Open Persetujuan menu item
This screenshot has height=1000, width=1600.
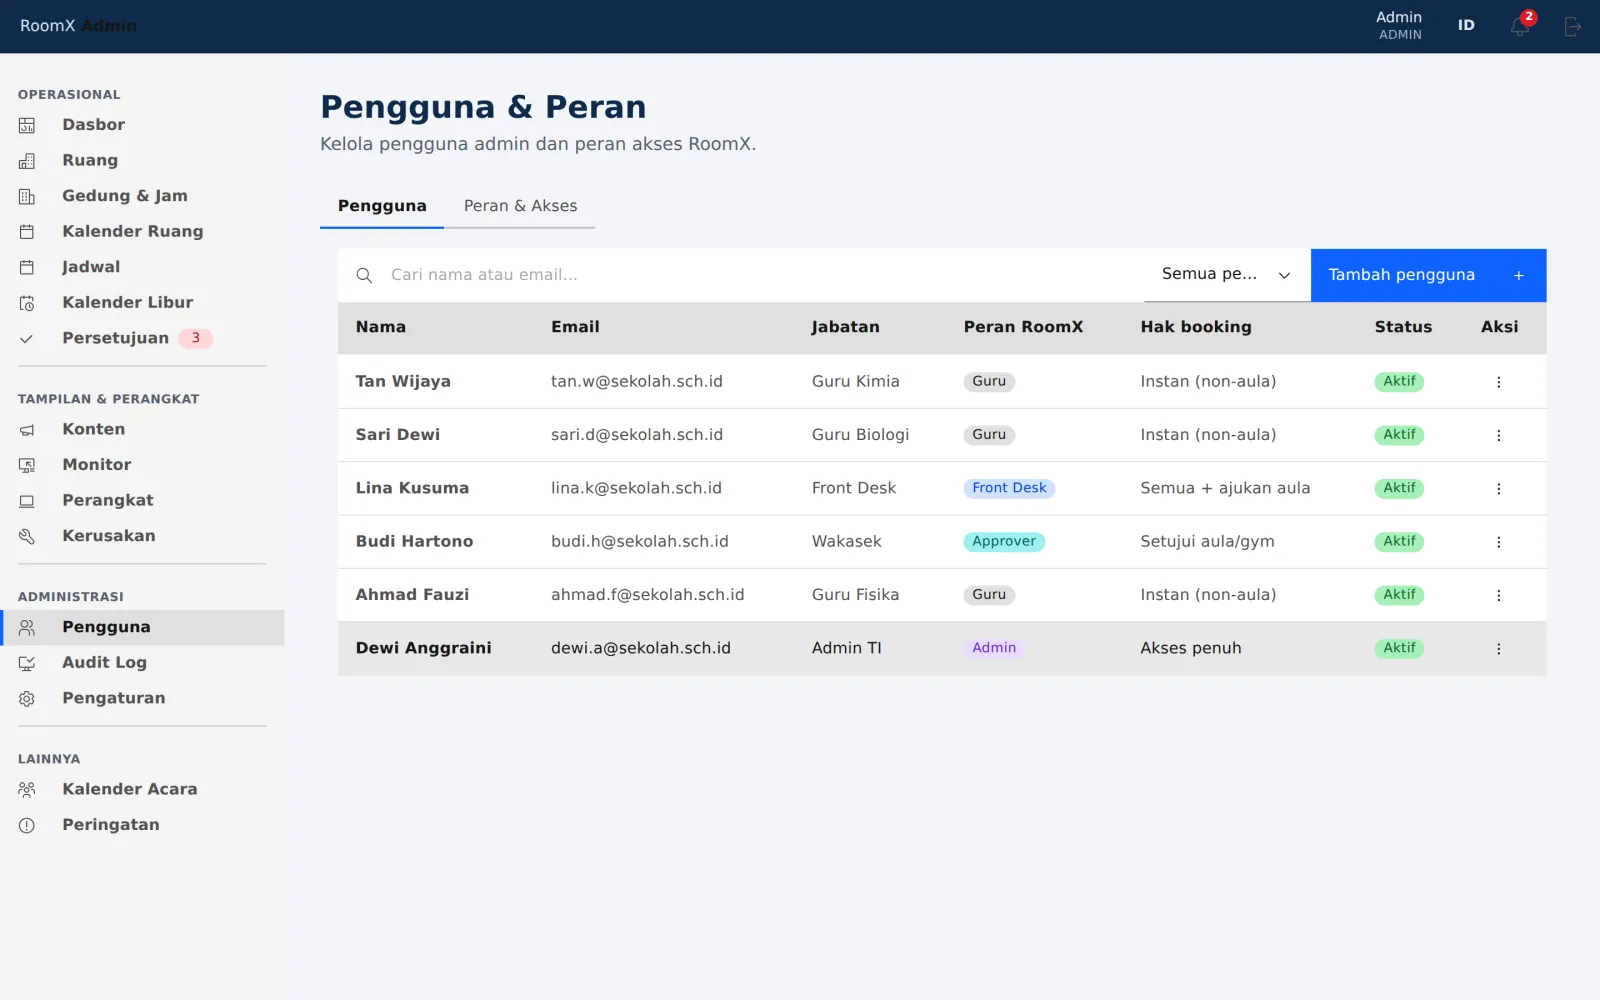pyautogui.click(x=142, y=338)
